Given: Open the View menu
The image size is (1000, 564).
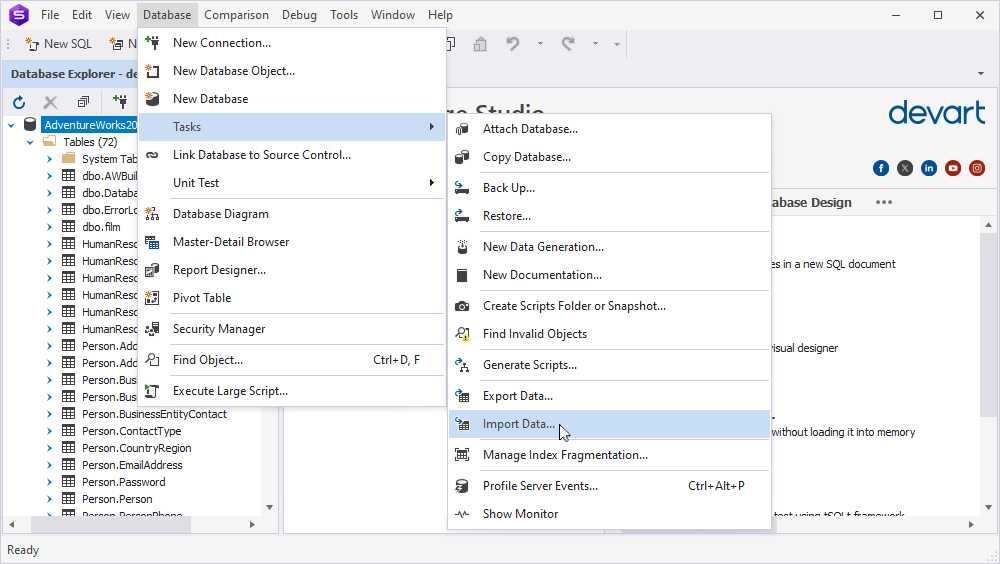Looking at the screenshot, I should [117, 15].
